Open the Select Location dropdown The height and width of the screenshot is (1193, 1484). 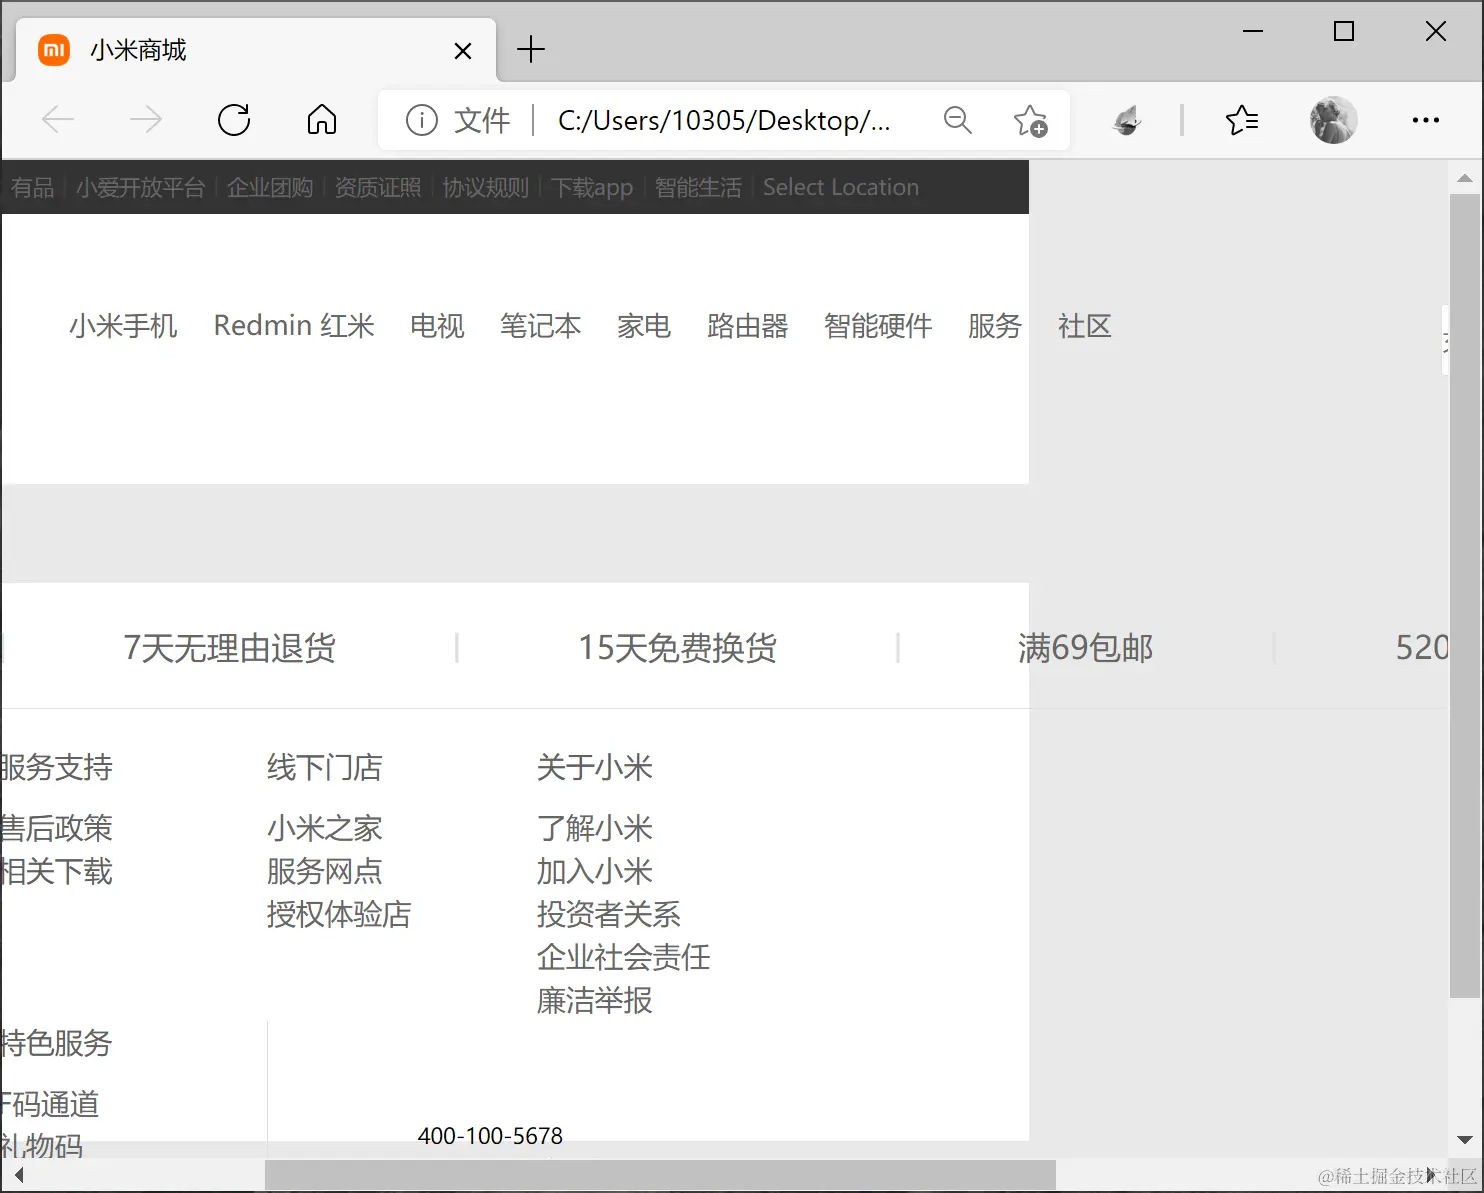[840, 187]
